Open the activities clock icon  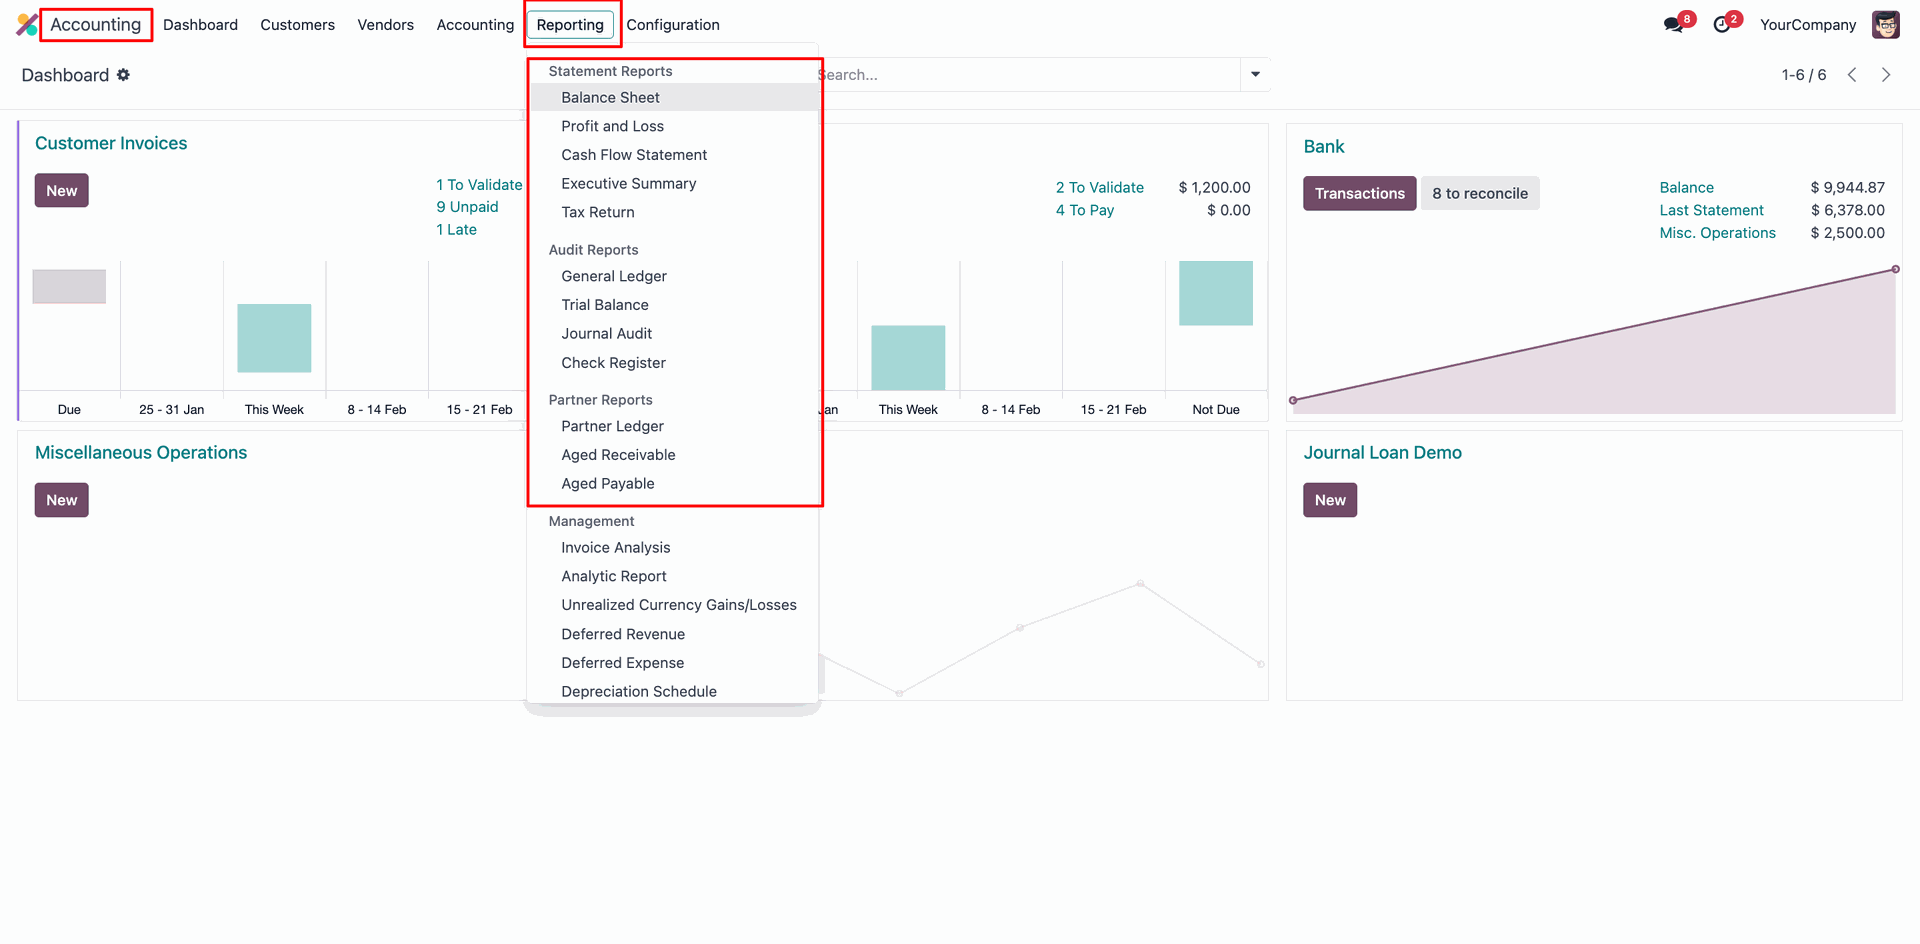[x=1721, y=25]
